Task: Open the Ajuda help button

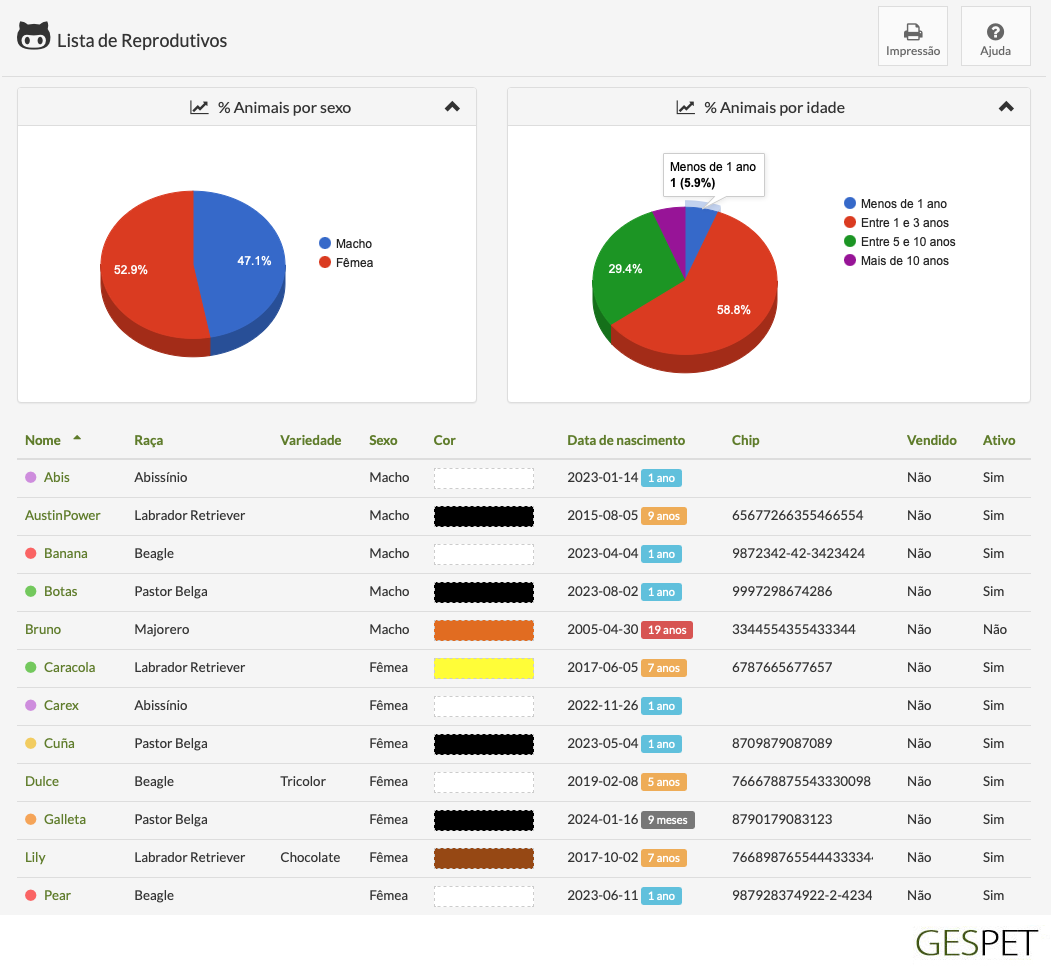Action: pos(995,36)
